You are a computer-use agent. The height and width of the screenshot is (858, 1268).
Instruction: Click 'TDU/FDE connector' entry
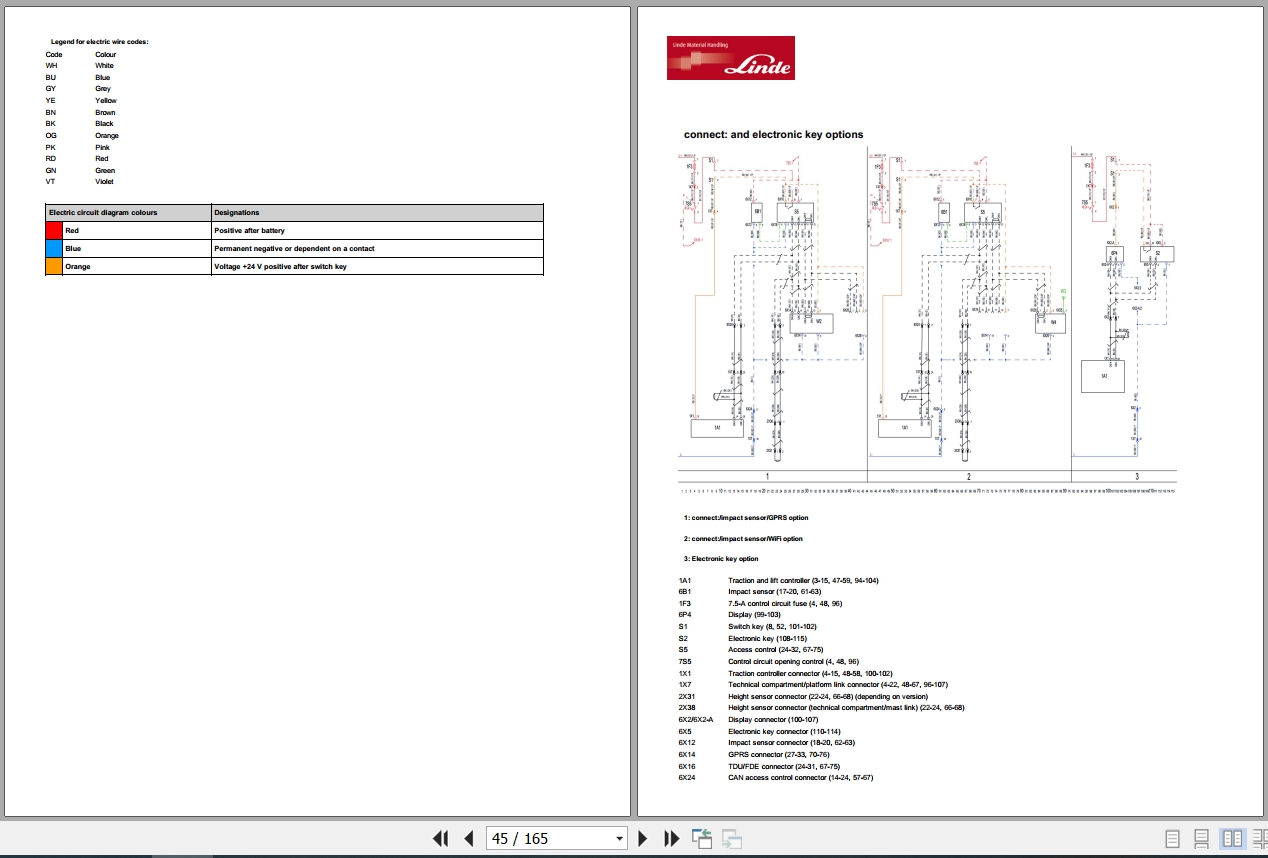coord(784,766)
